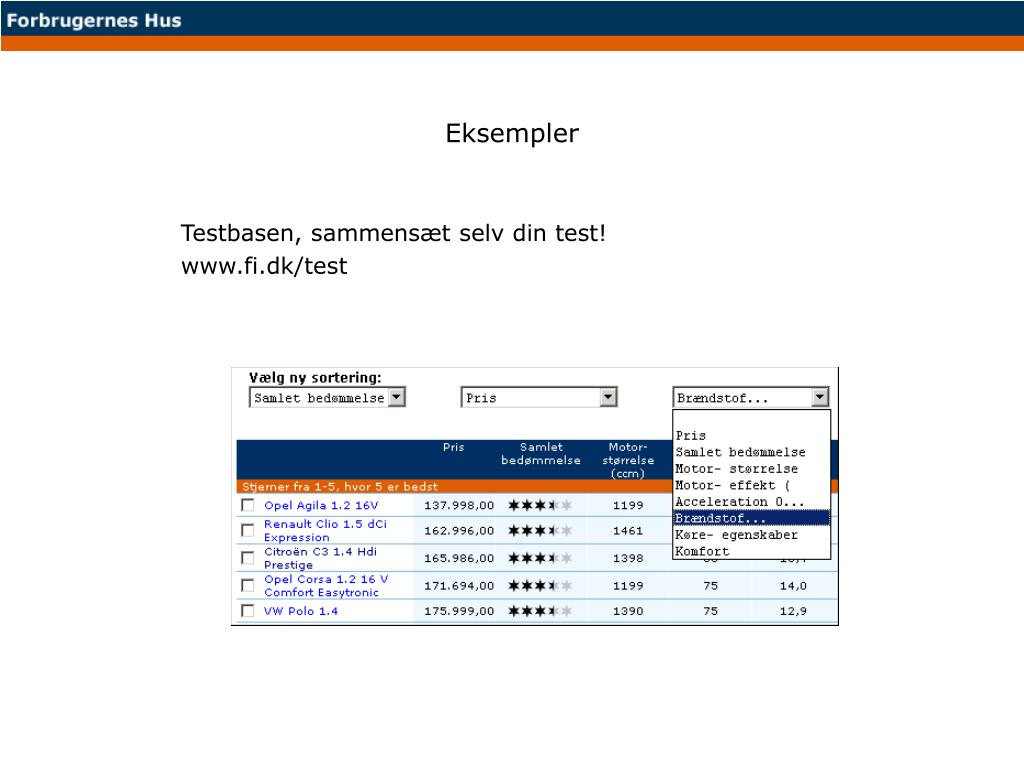Screen dimensions: 1024x768
Task: Click price 175.999,00 cell
Action: click(x=459, y=611)
